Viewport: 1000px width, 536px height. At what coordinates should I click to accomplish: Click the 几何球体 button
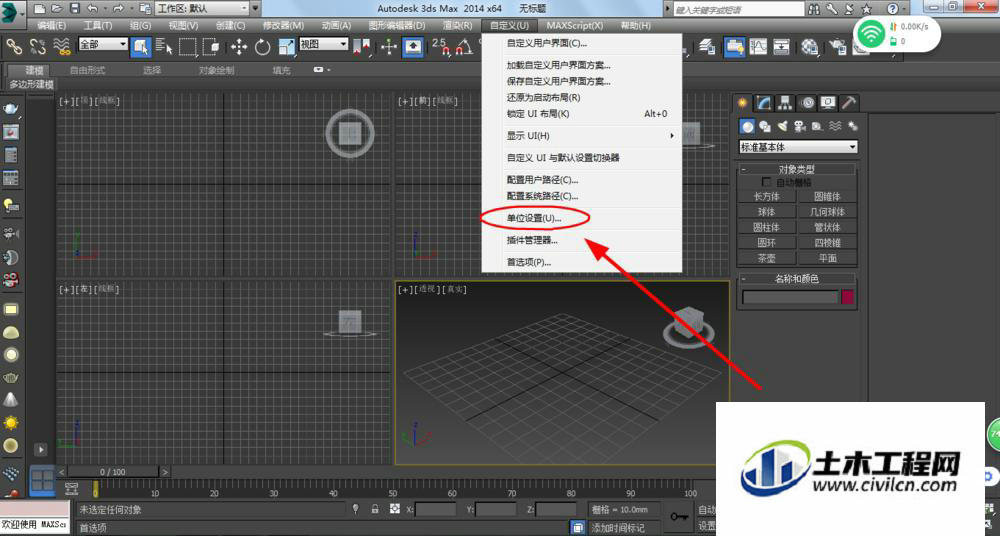[827, 212]
